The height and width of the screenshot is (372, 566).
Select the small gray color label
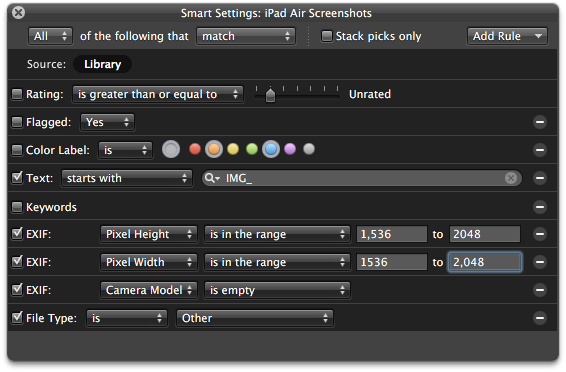[x=309, y=149]
